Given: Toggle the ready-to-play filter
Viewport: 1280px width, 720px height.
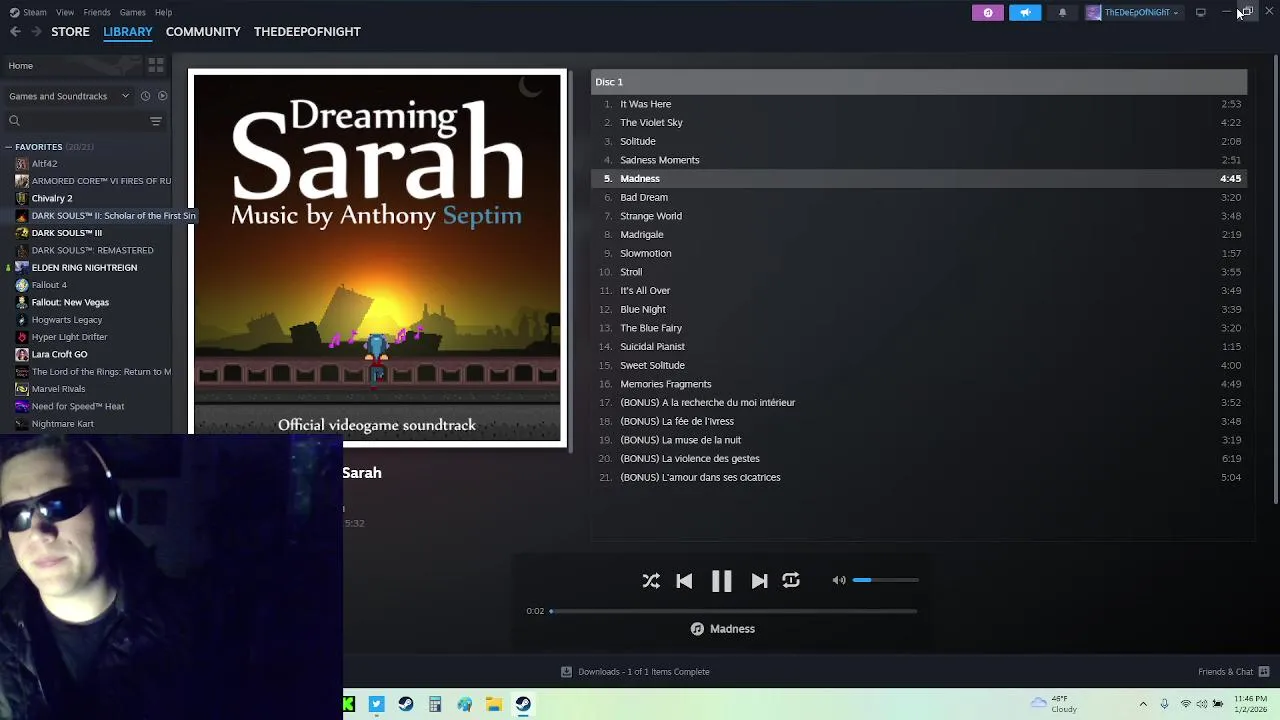Looking at the screenshot, I should click(x=163, y=96).
